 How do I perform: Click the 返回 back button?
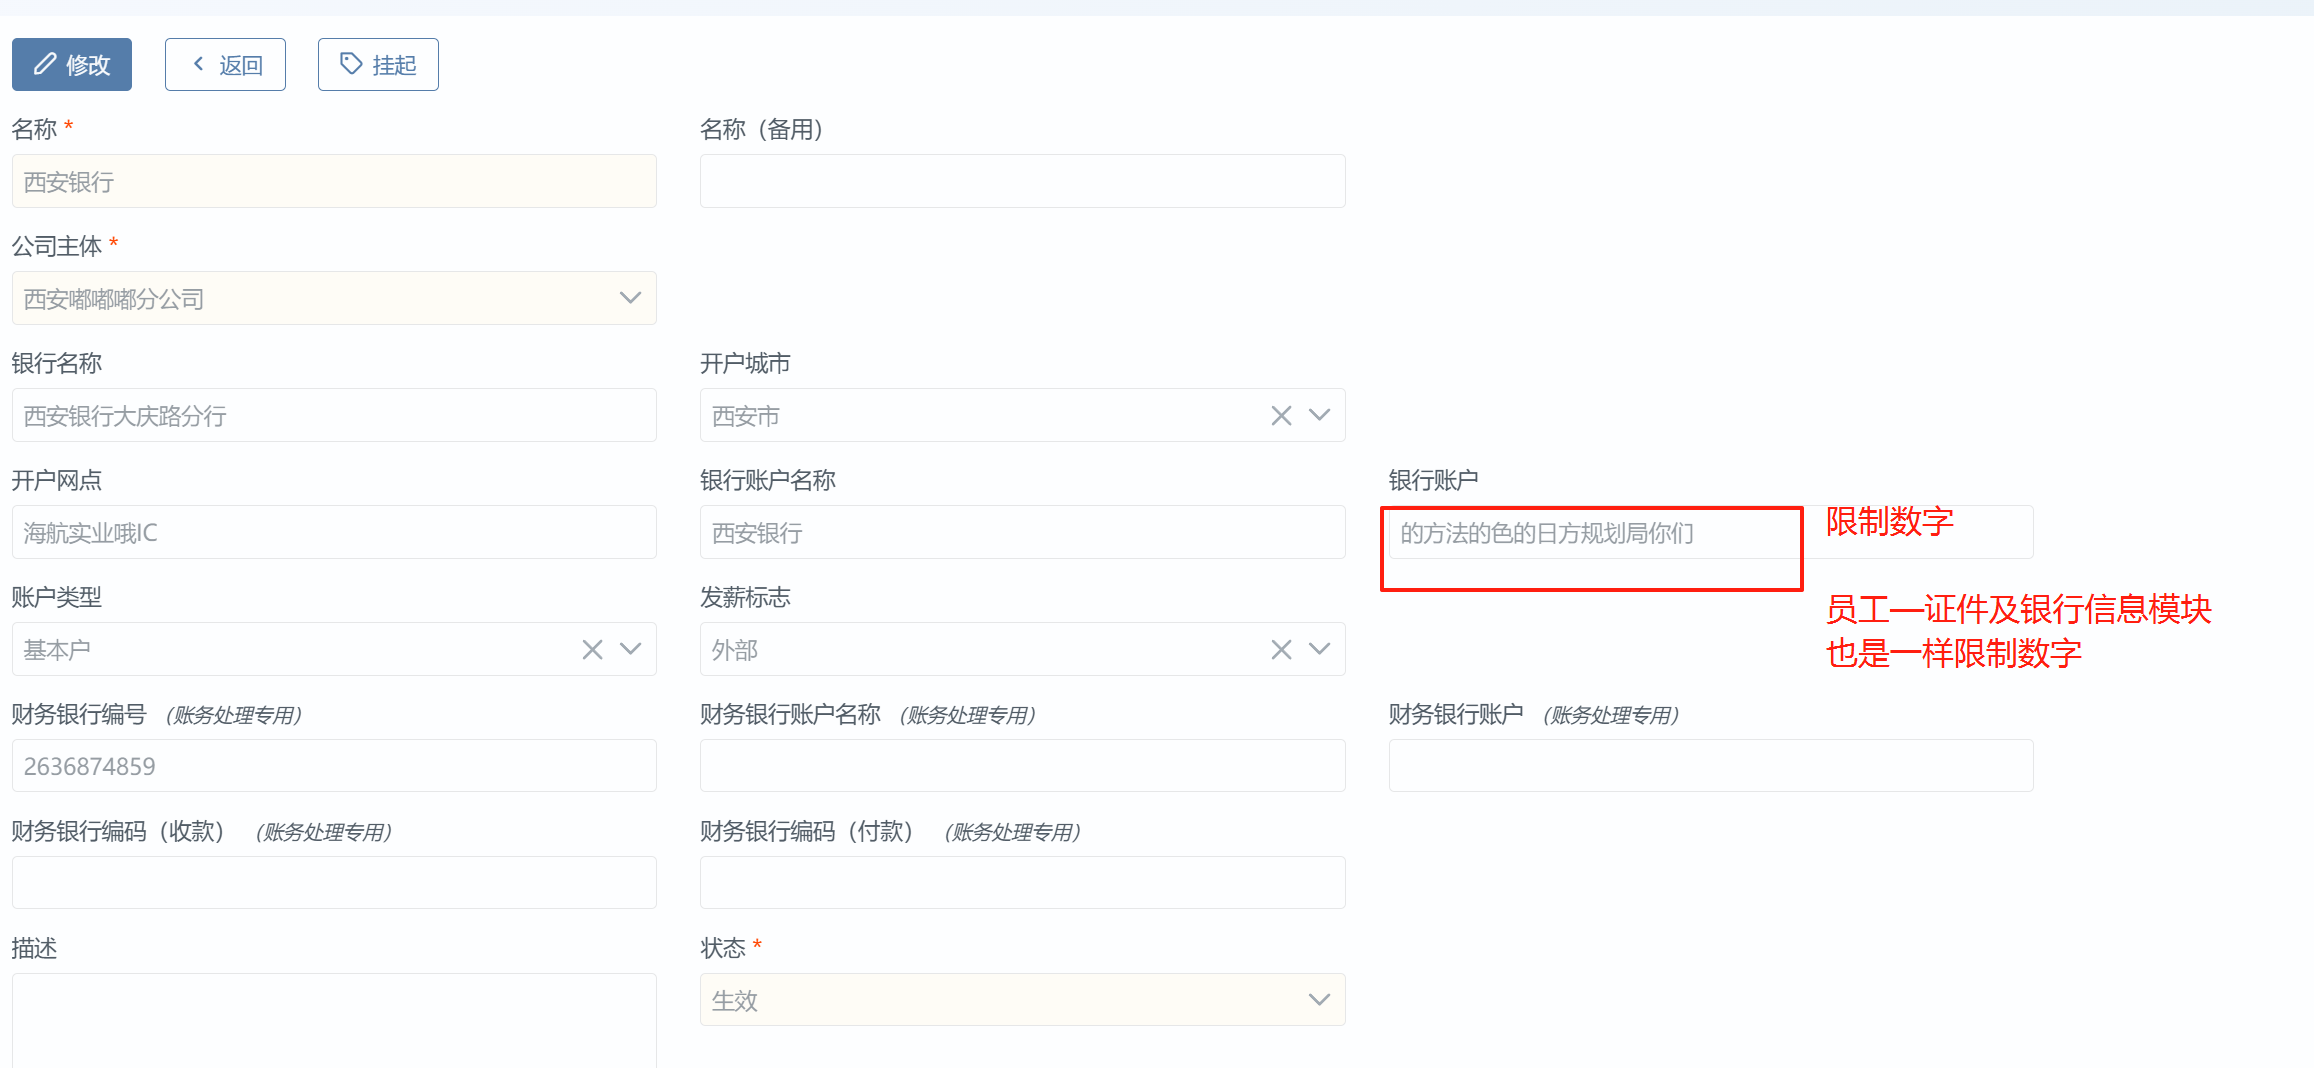[225, 65]
